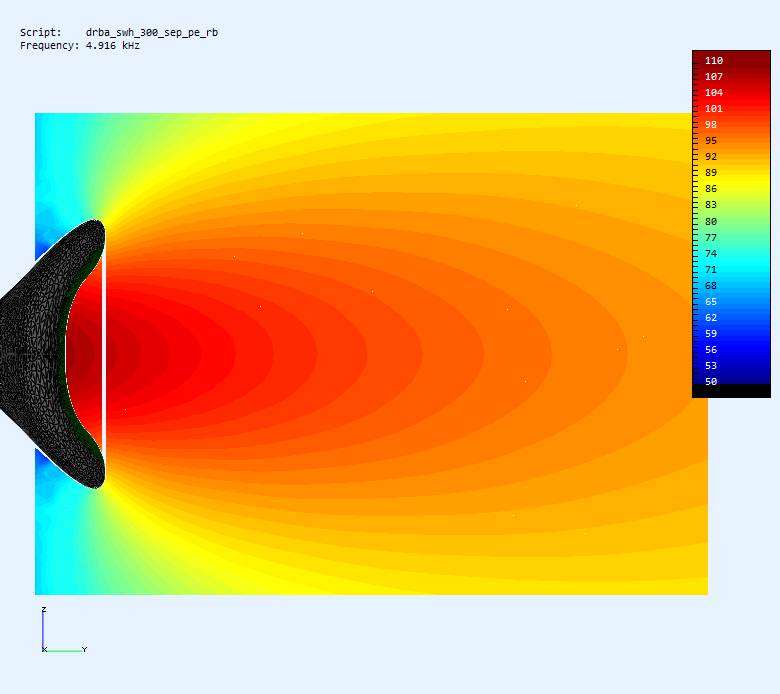Click the 65 value on the color legend
Viewport: 780px width, 694px height.
tap(711, 301)
